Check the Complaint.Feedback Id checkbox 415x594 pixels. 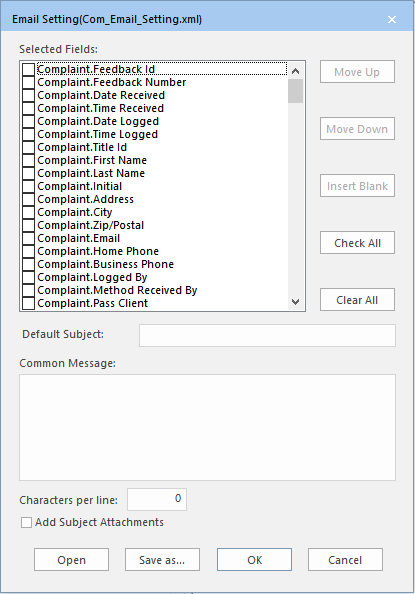28,70
